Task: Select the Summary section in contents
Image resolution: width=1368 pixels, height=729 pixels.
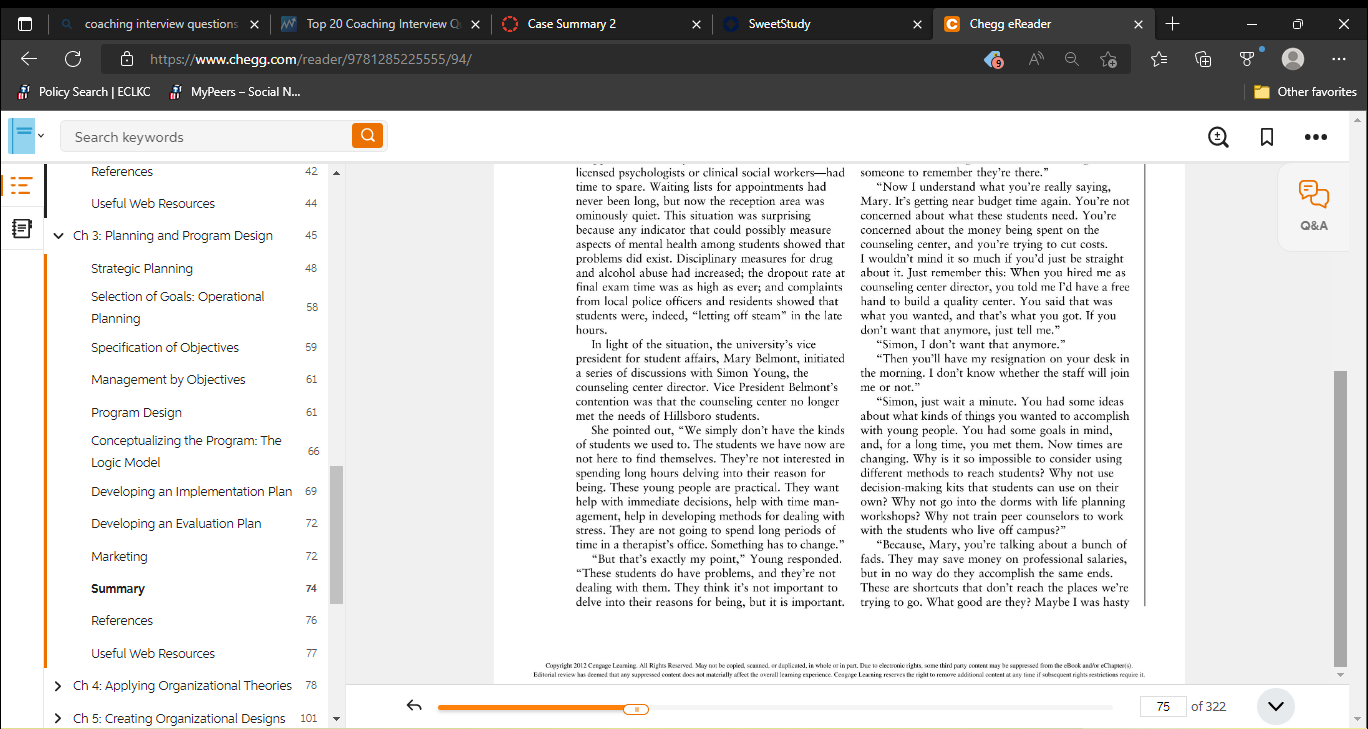Action: (118, 588)
